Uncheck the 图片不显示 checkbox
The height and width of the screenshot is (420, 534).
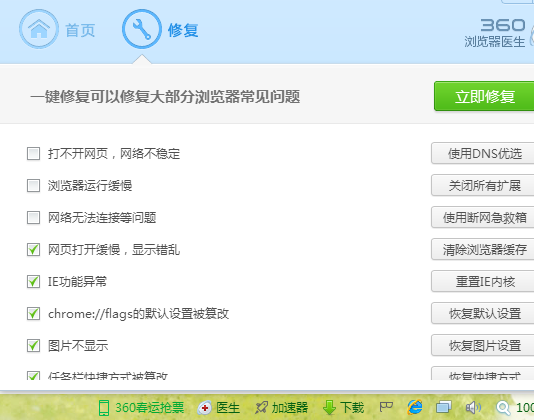tap(33, 346)
